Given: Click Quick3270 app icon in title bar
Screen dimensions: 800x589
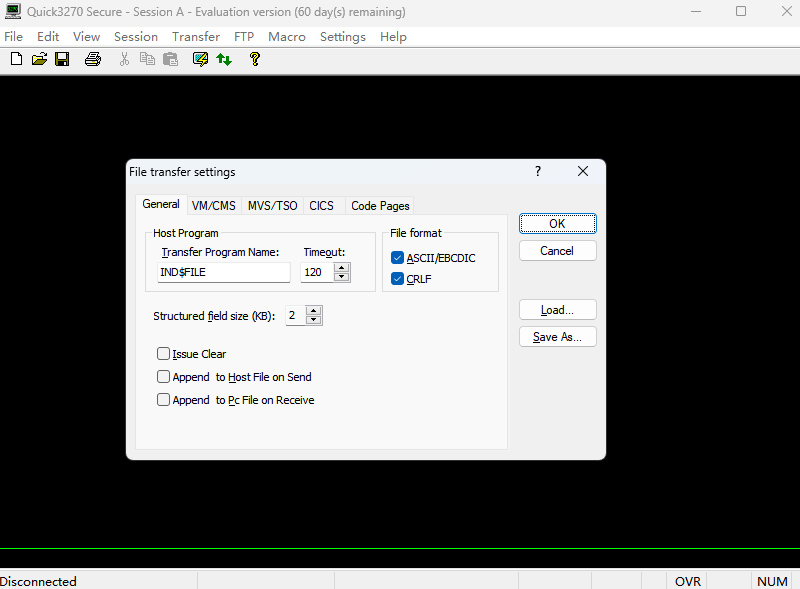Looking at the screenshot, I should click(13, 11).
